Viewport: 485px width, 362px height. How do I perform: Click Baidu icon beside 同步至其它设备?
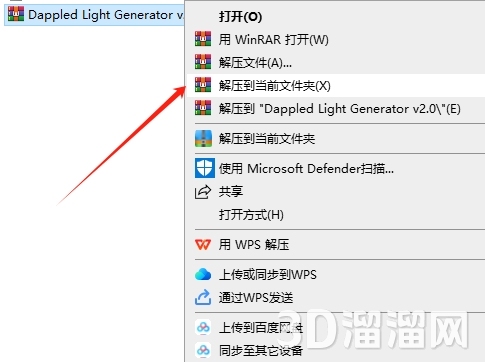[203, 350]
